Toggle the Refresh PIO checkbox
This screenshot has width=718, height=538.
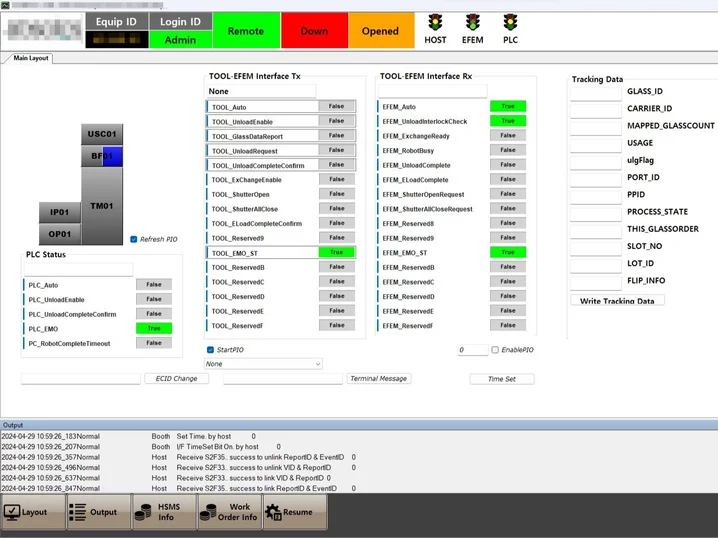134,239
